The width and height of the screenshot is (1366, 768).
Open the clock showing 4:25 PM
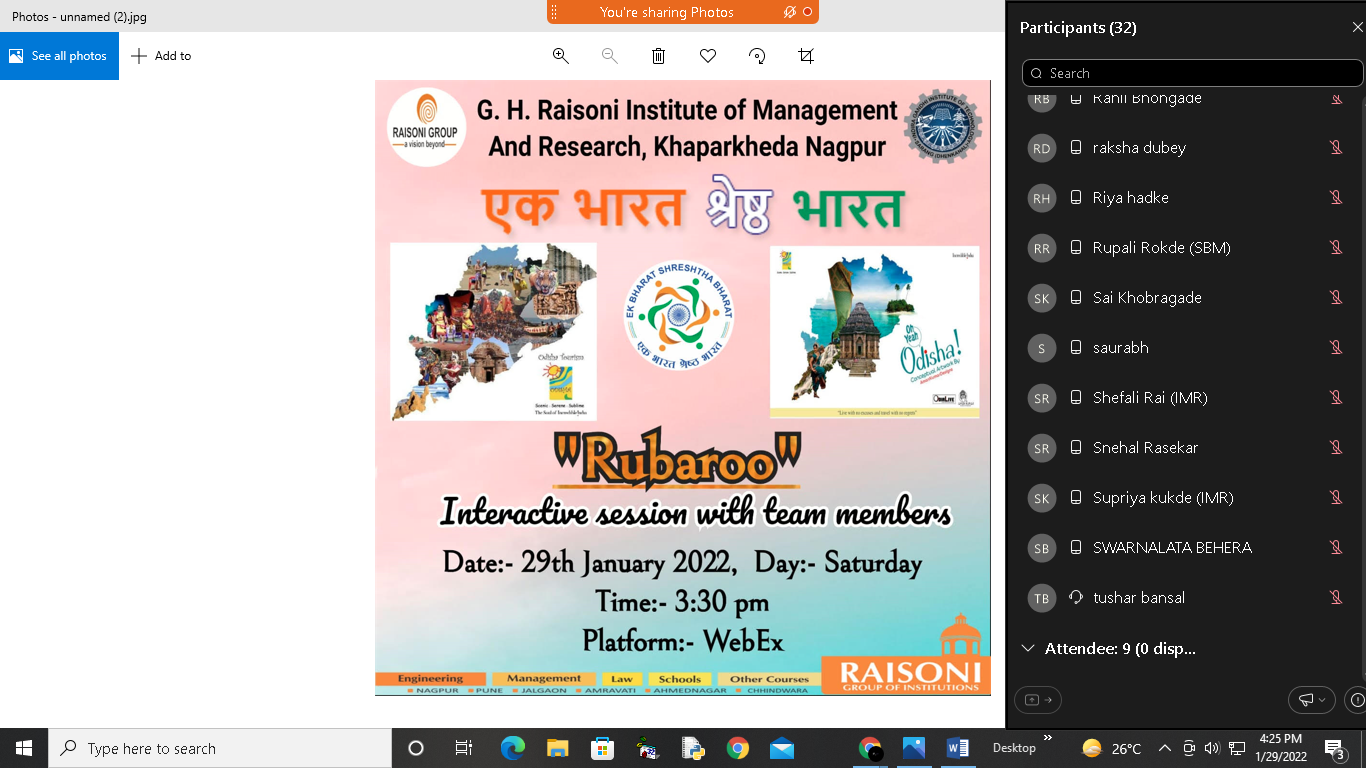[x=1281, y=748]
